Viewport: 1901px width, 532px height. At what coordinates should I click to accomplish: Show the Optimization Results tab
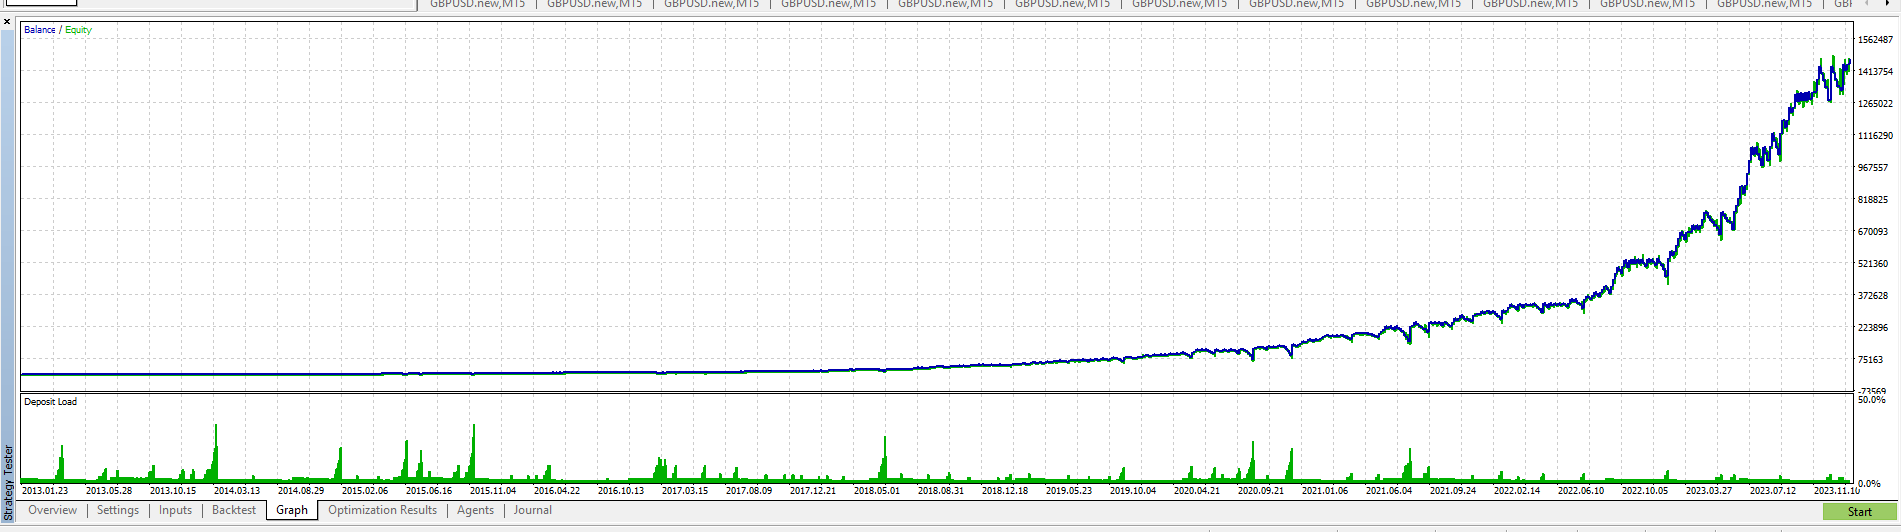pyautogui.click(x=382, y=510)
